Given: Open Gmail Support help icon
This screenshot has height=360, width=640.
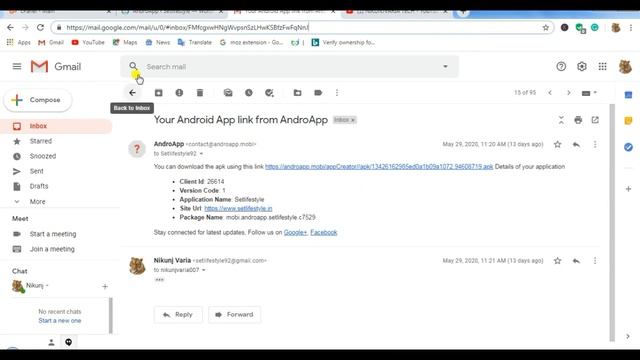Looking at the screenshot, I should click(561, 66).
